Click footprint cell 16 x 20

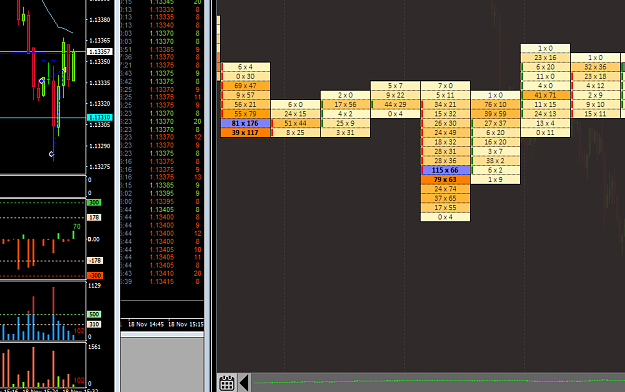[495, 142]
